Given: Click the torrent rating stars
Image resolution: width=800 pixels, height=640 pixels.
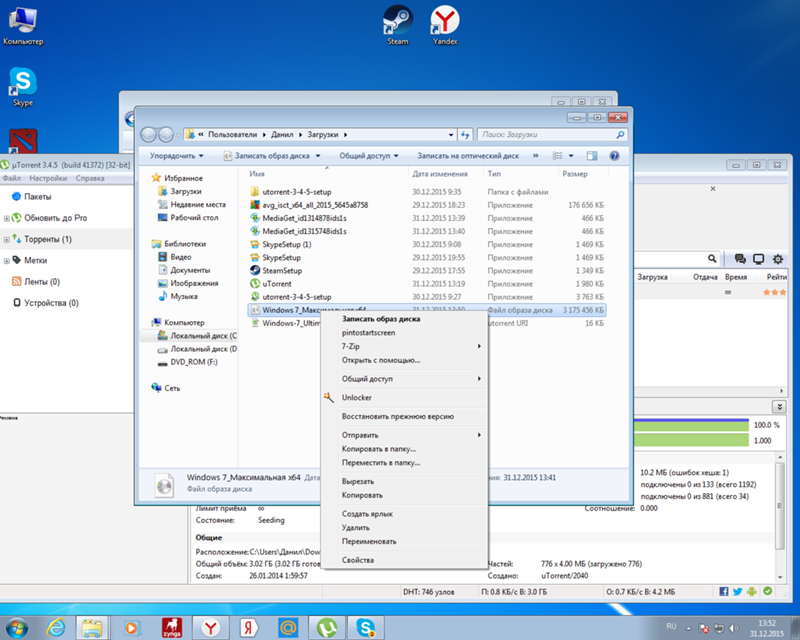Looking at the screenshot, I should coord(774,292).
